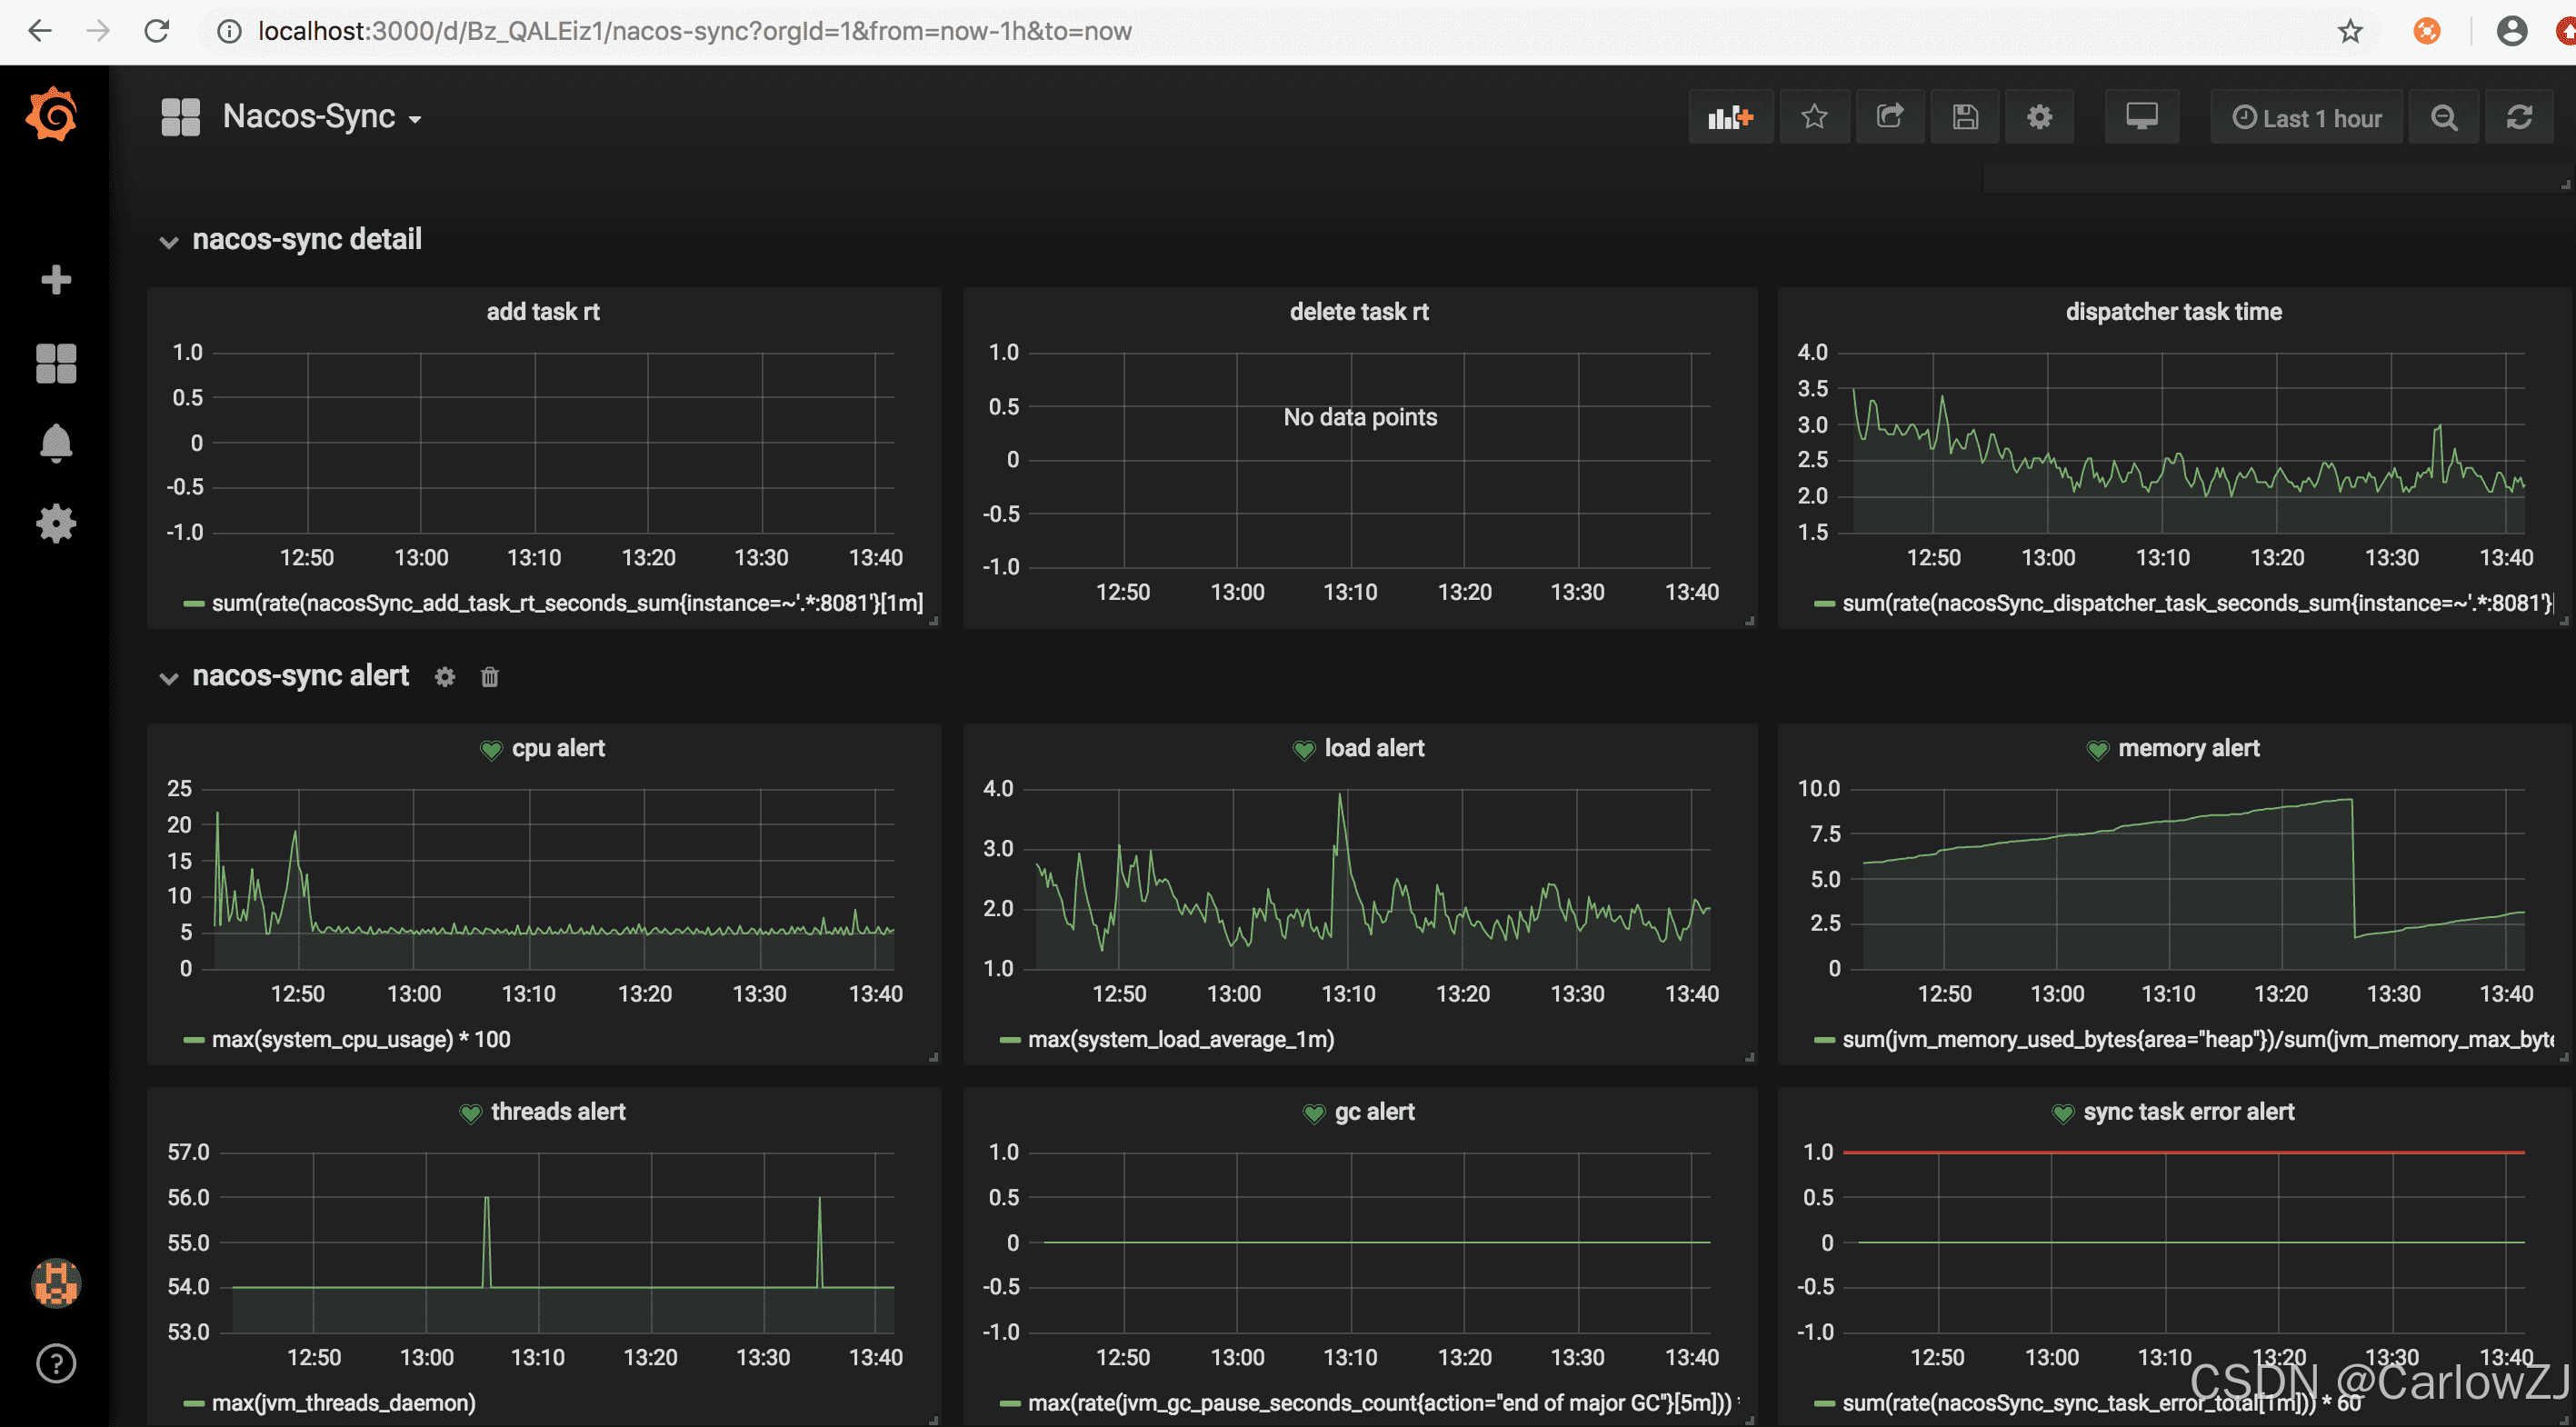
Task: Open the Last 1 hour time picker
Action: pos(2306,118)
